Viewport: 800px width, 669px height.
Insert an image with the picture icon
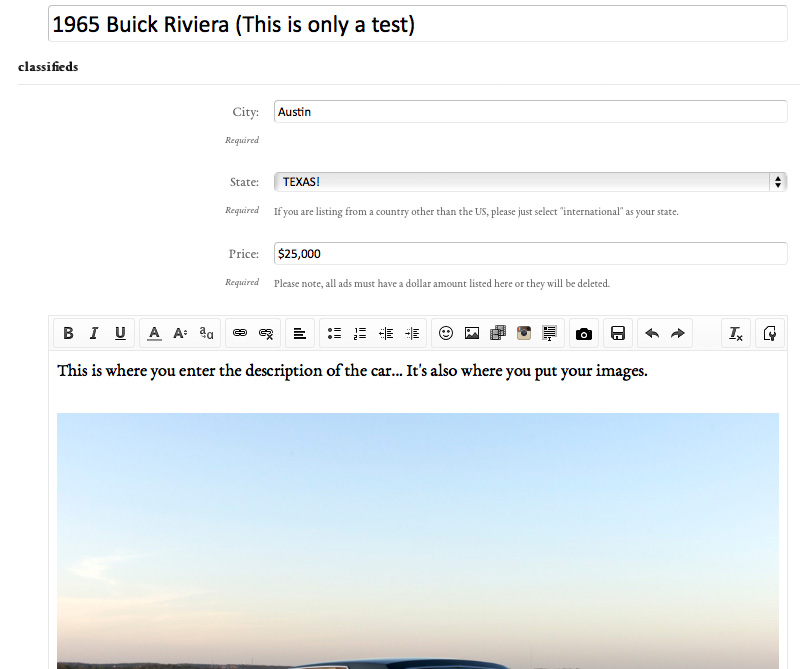click(472, 333)
